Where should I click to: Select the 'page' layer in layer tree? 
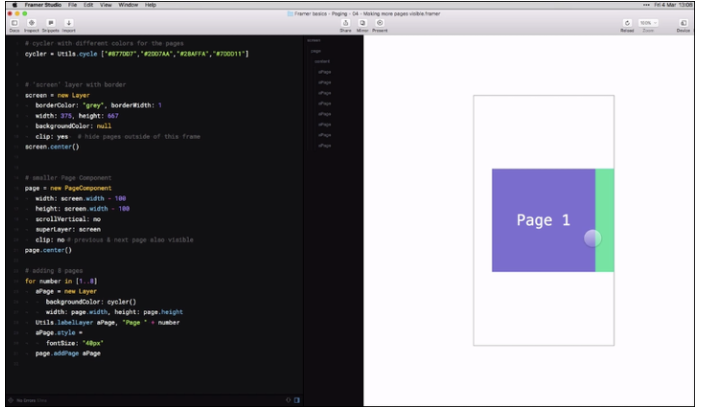click(316, 51)
